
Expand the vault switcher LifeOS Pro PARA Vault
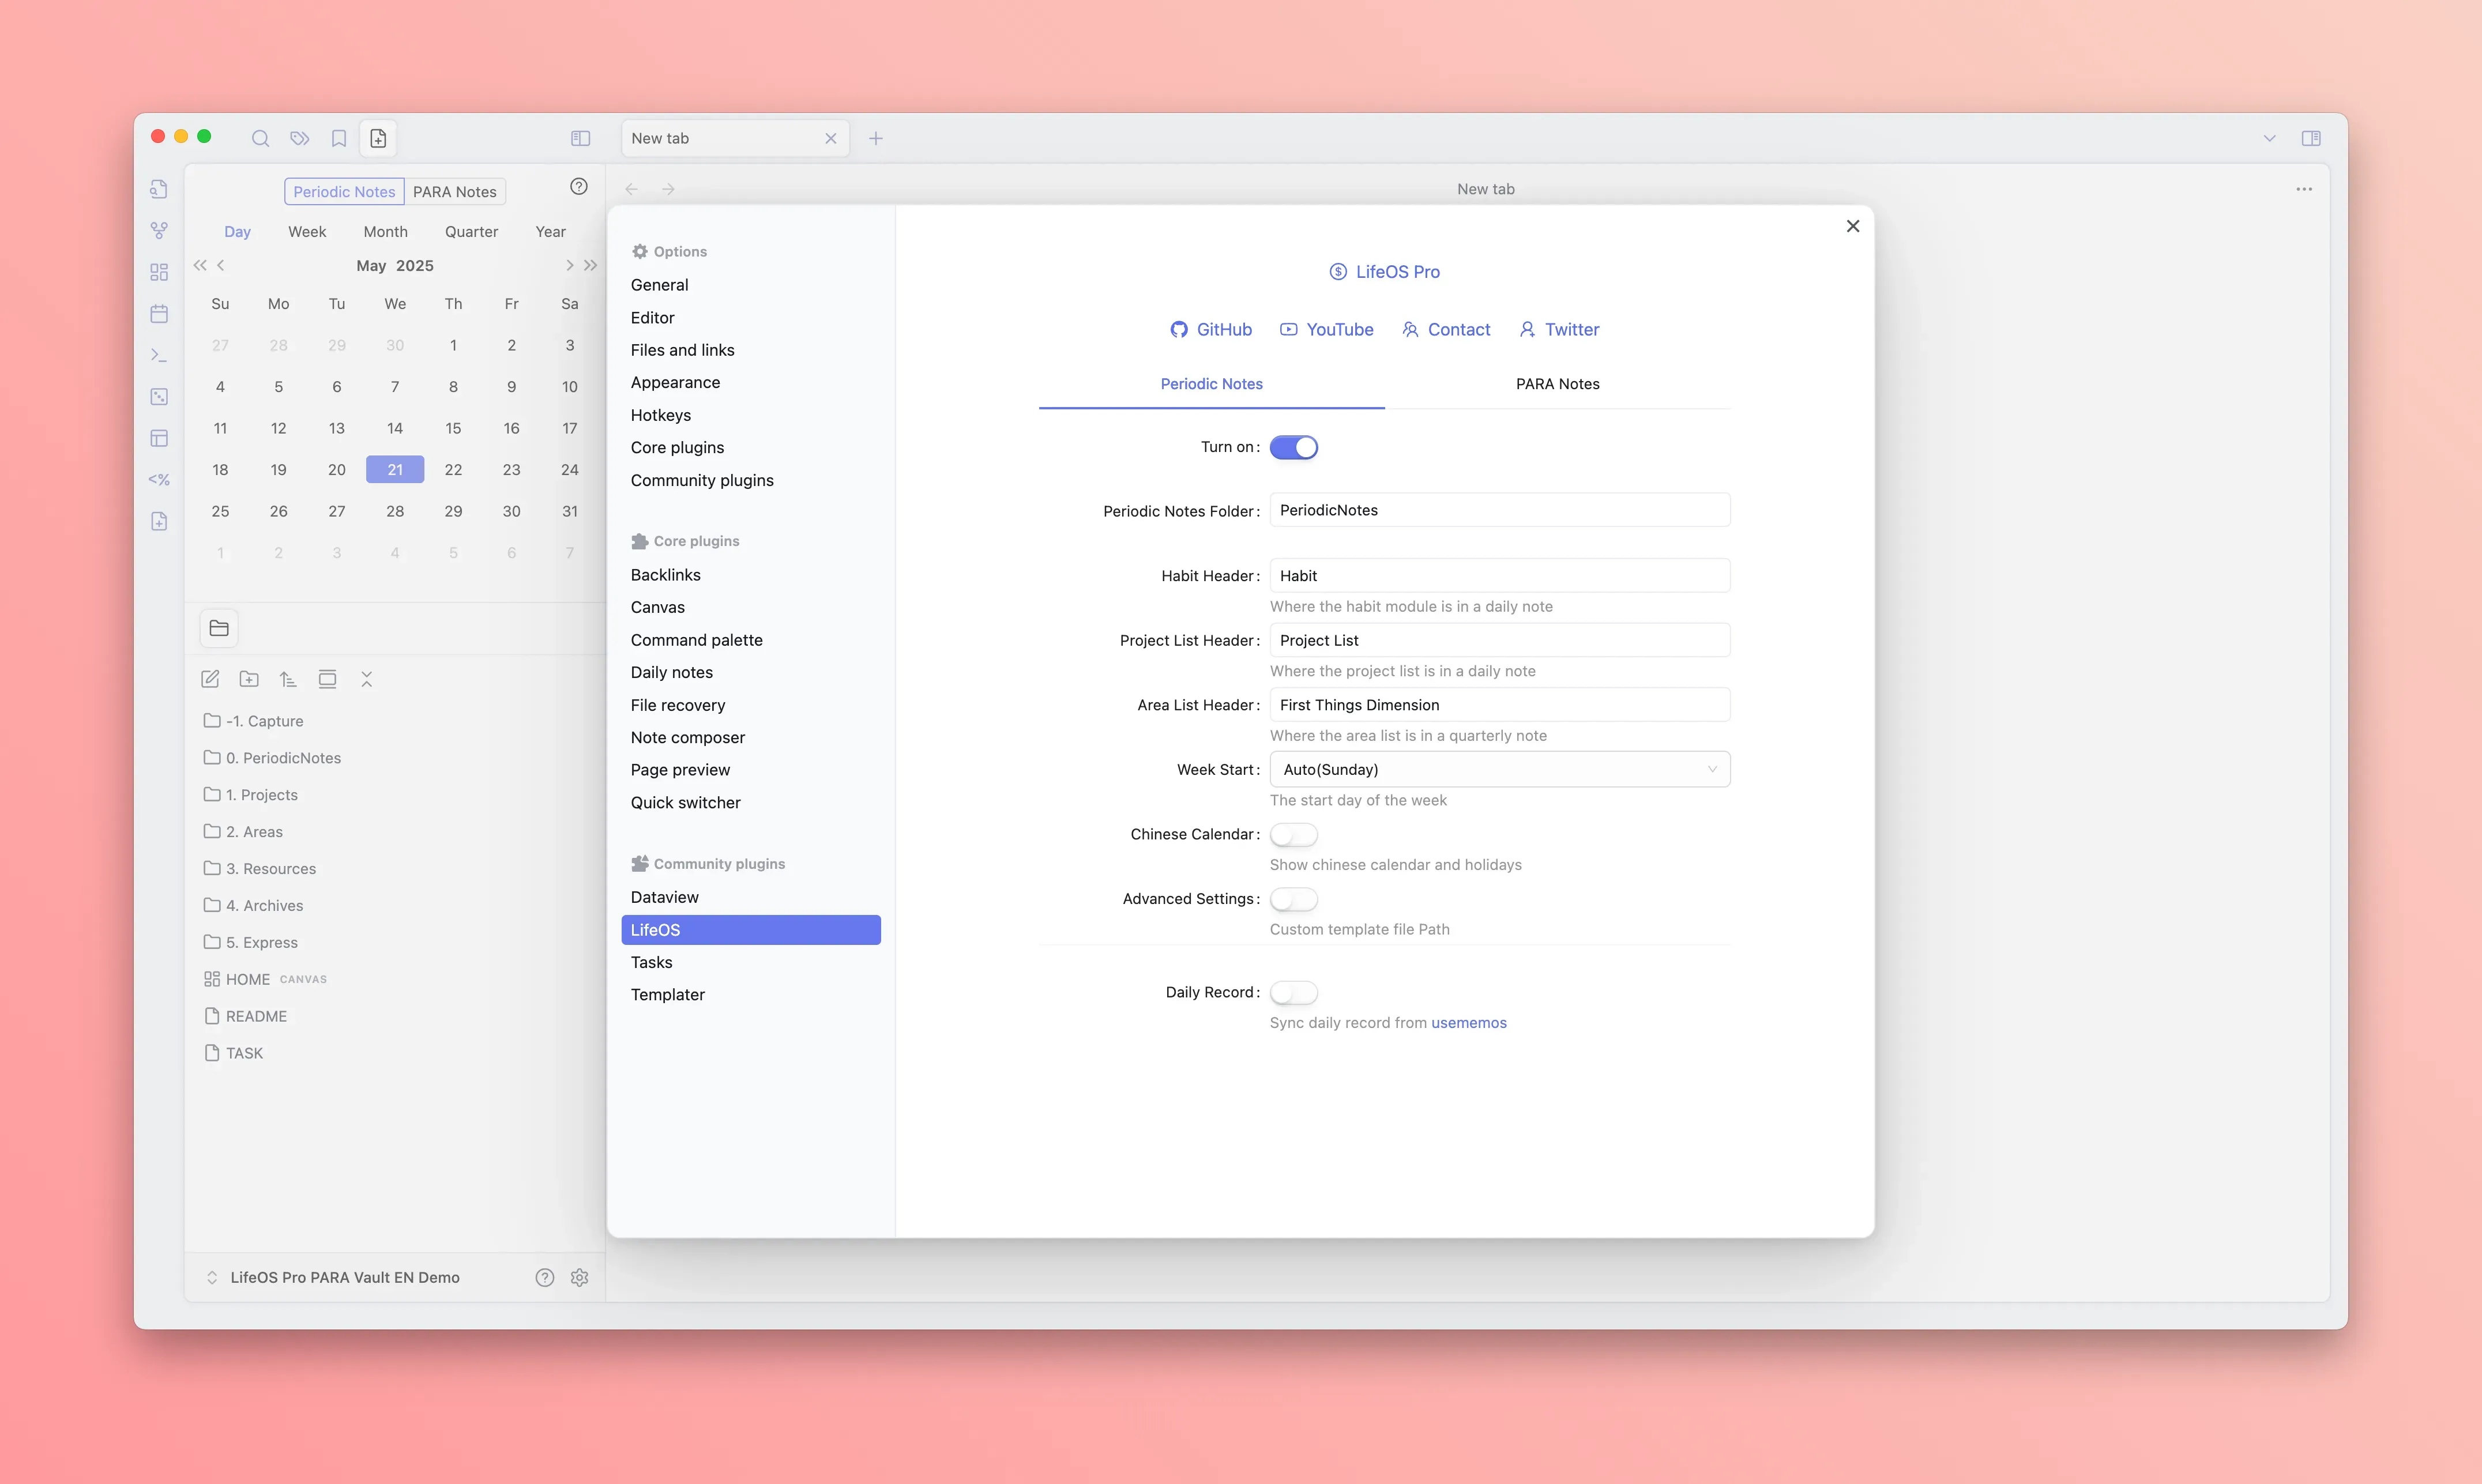[335, 1277]
